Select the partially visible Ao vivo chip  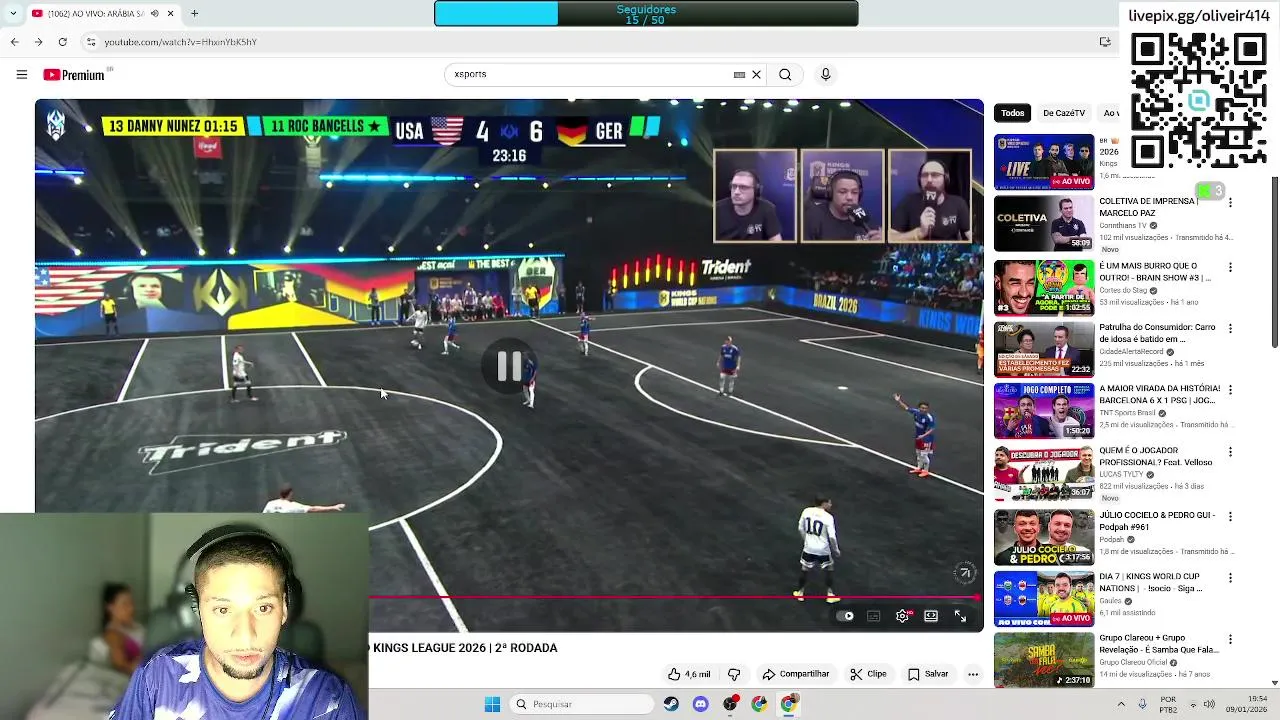(x=1109, y=113)
